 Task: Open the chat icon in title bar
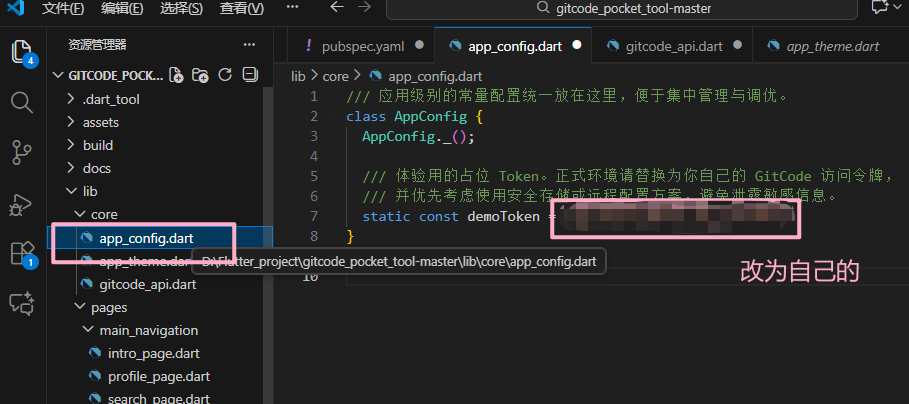tap(880, 8)
